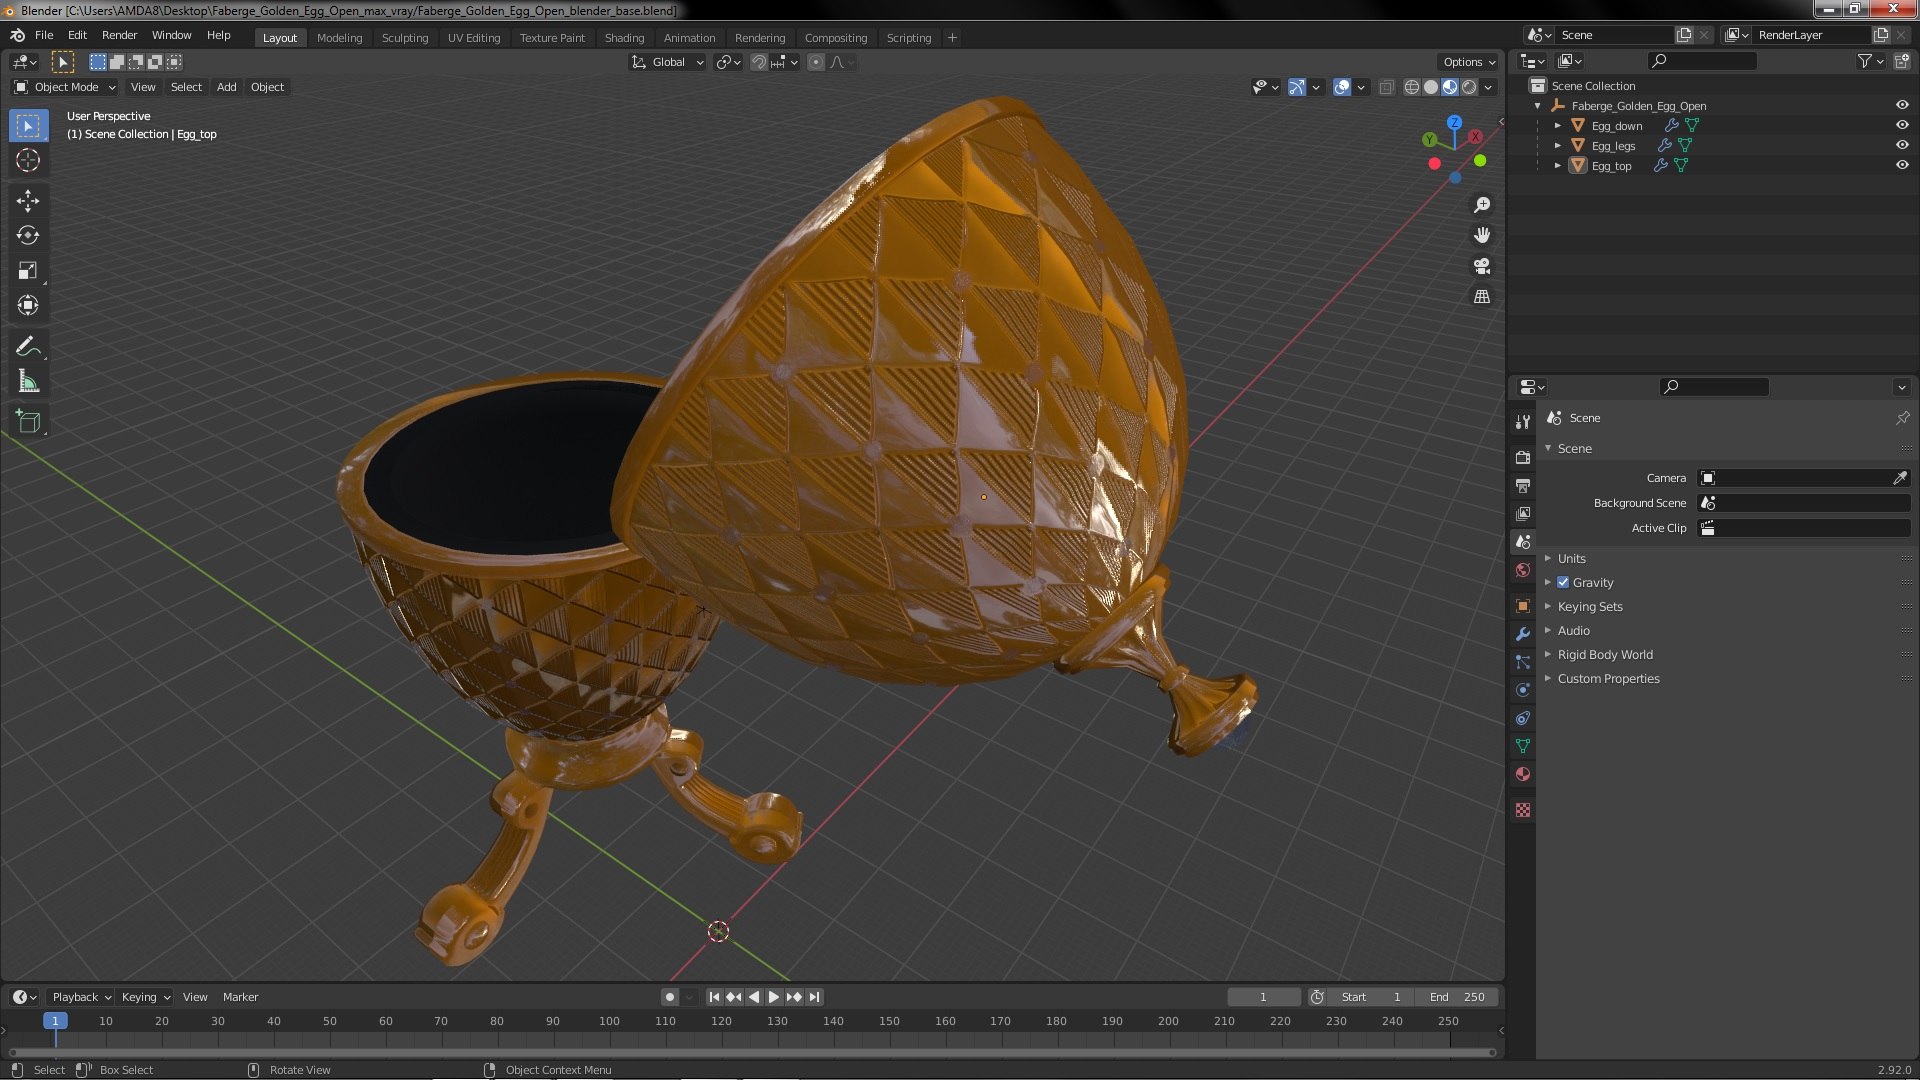Viewport: 1920px width, 1080px height.
Task: Select the Transform tool
Action: pos(28,305)
